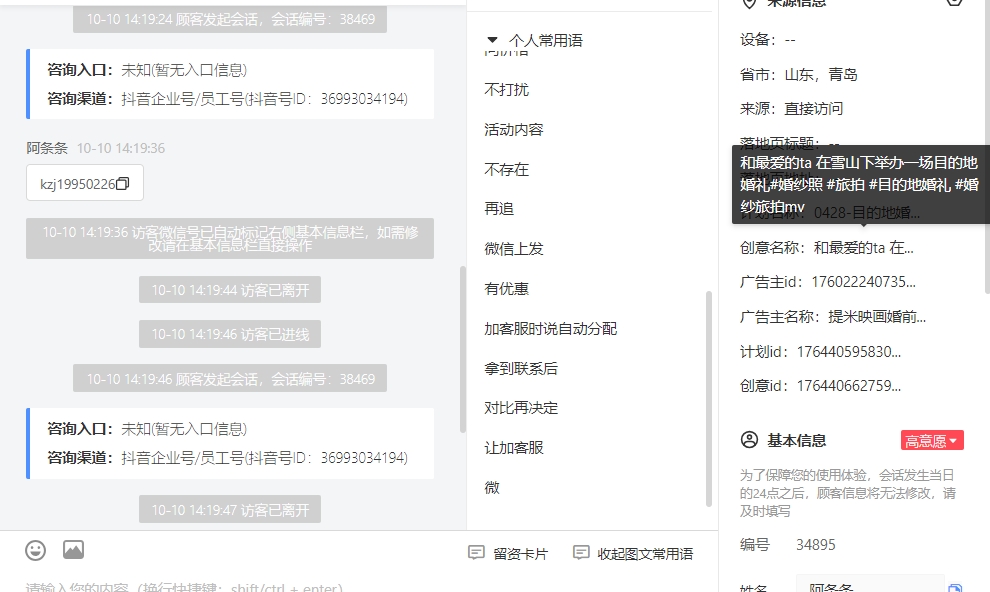The image size is (990, 592).
Task: Open the 高意愿 intent dropdown
Action: click(932, 441)
